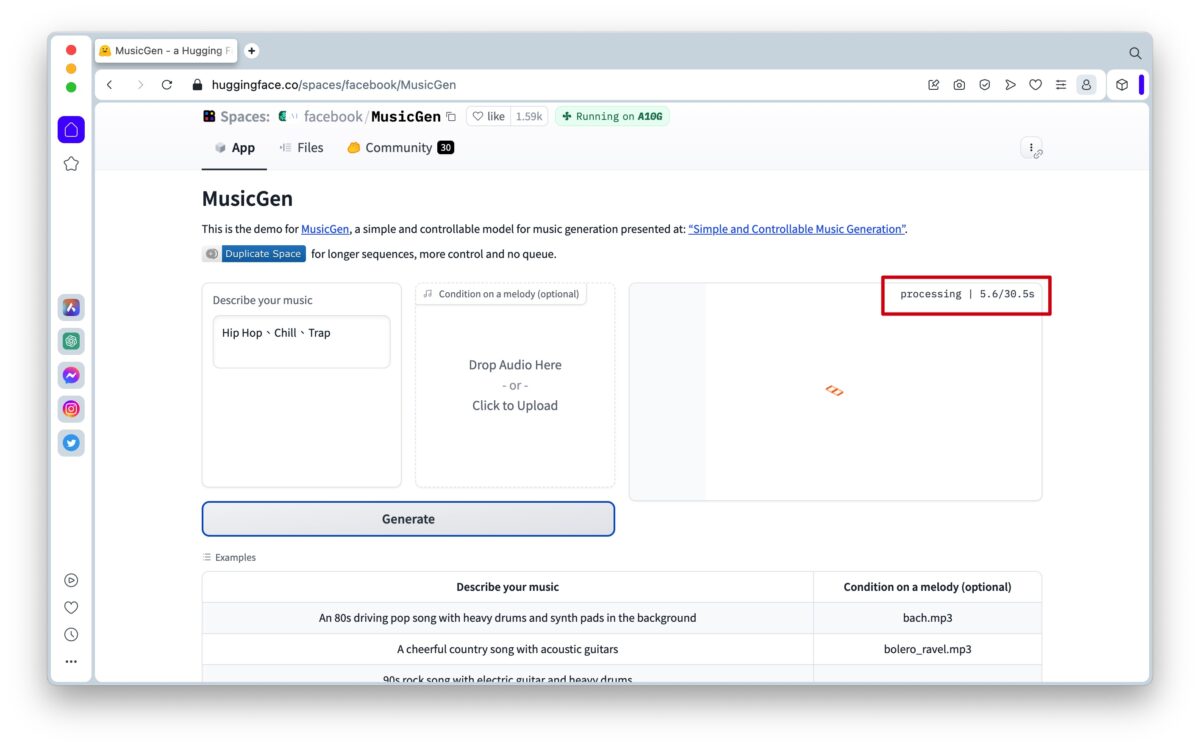Viewport: 1200px width, 748px height.
Task: Switch to the App tab
Action: [x=235, y=148]
